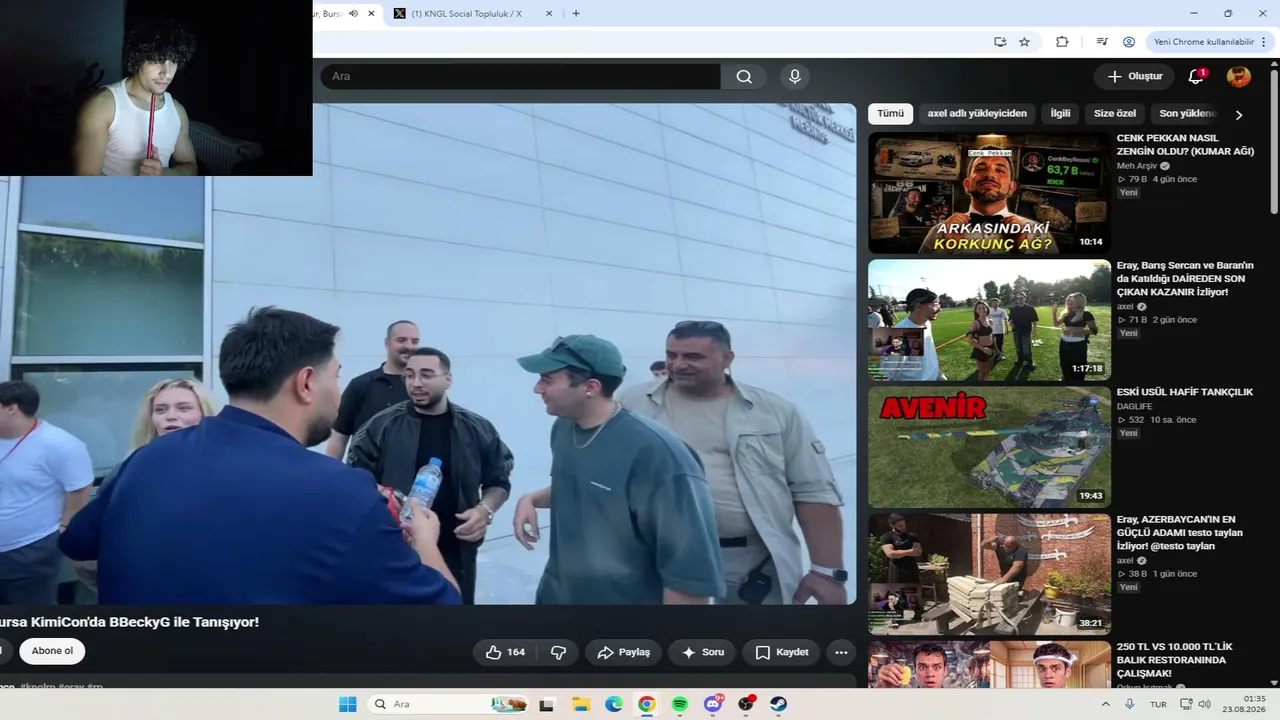Viewport: 1280px width, 720px height.
Task: Mute the playing tab via speaker icon
Action: (353, 13)
